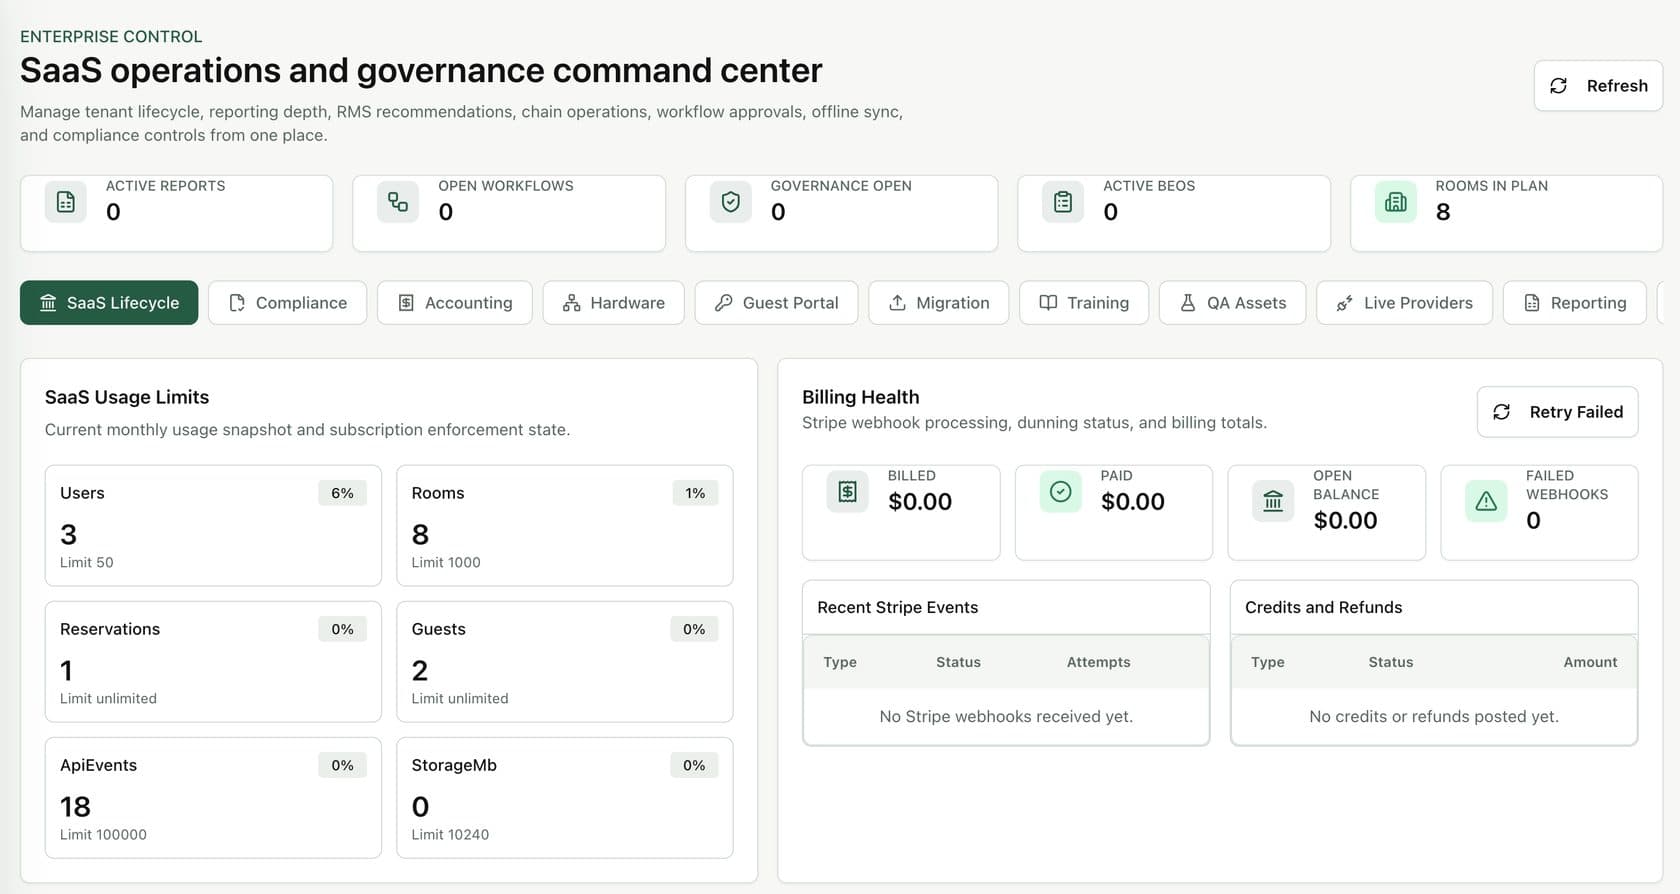Open the SaaS Lifecycle tab
This screenshot has height=894, width=1680.
[109, 303]
